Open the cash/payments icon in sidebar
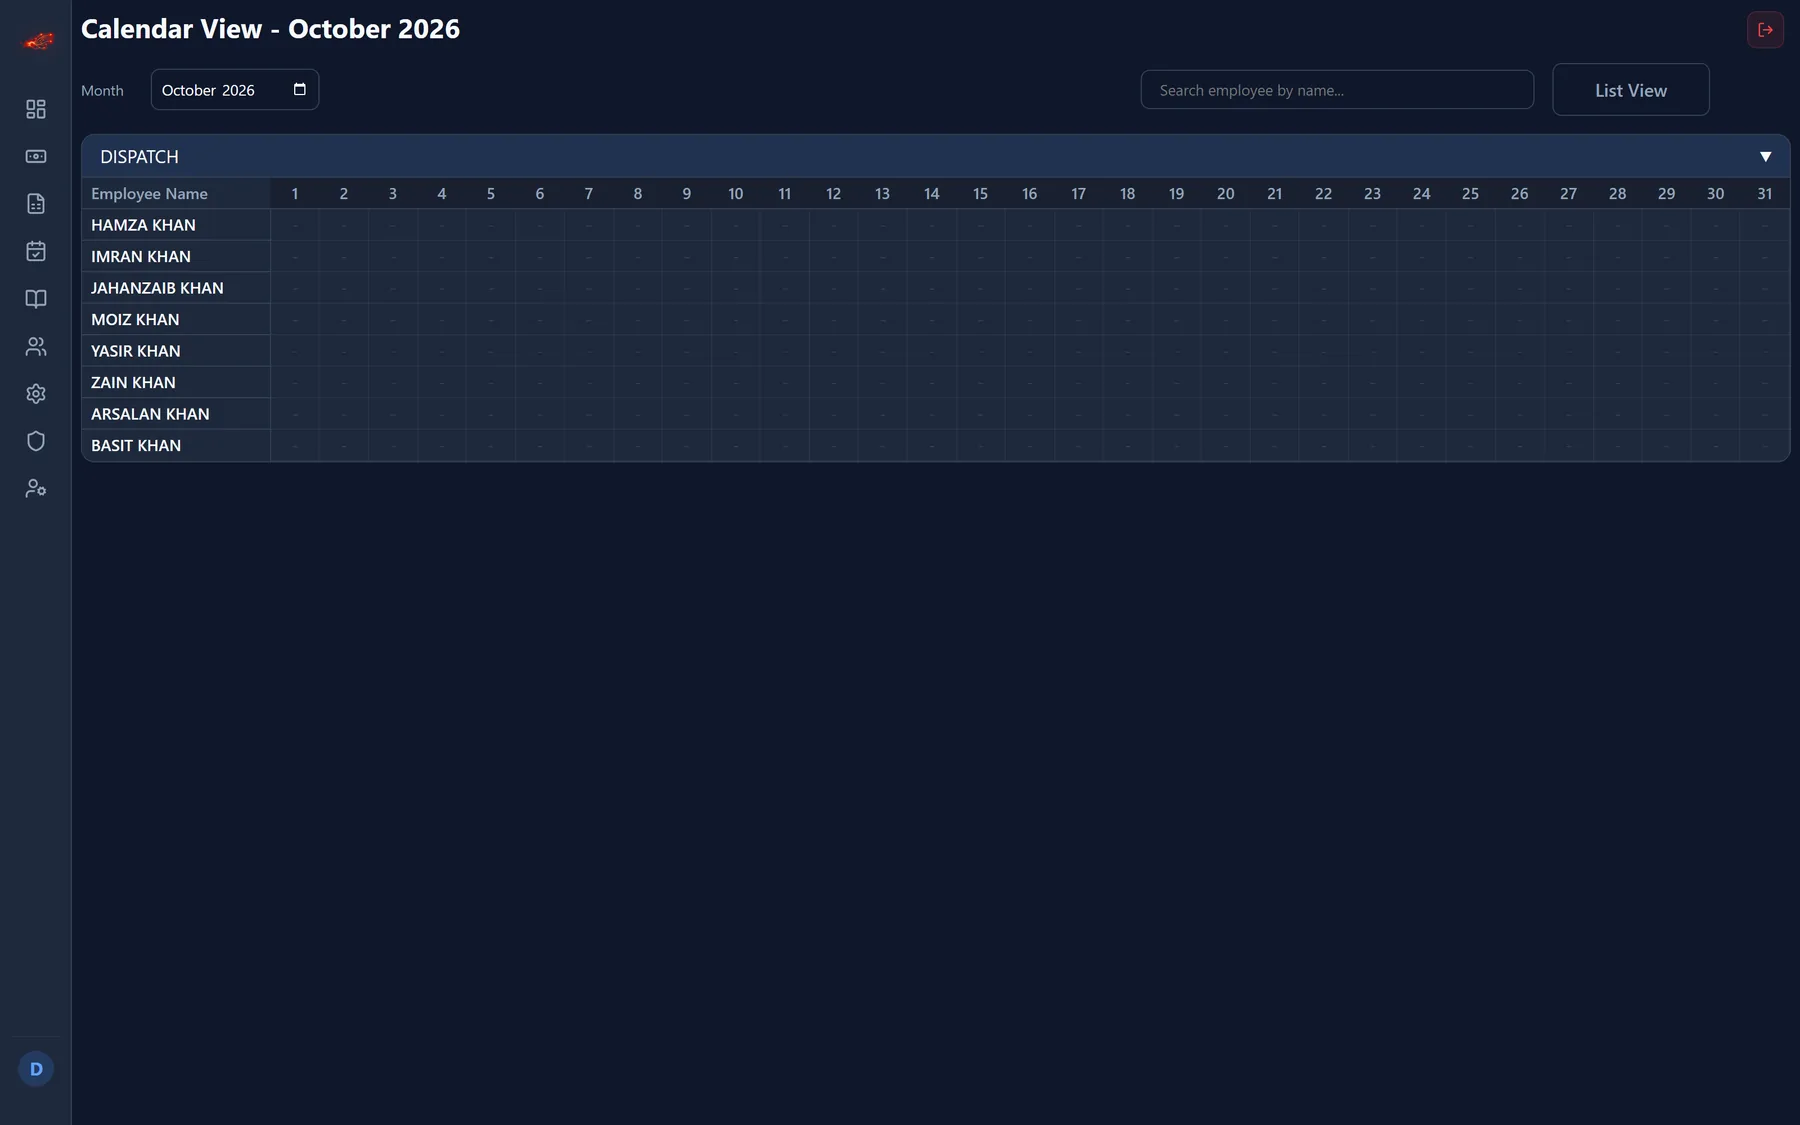Image resolution: width=1800 pixels, height=1125 pixels. (36, 156)
